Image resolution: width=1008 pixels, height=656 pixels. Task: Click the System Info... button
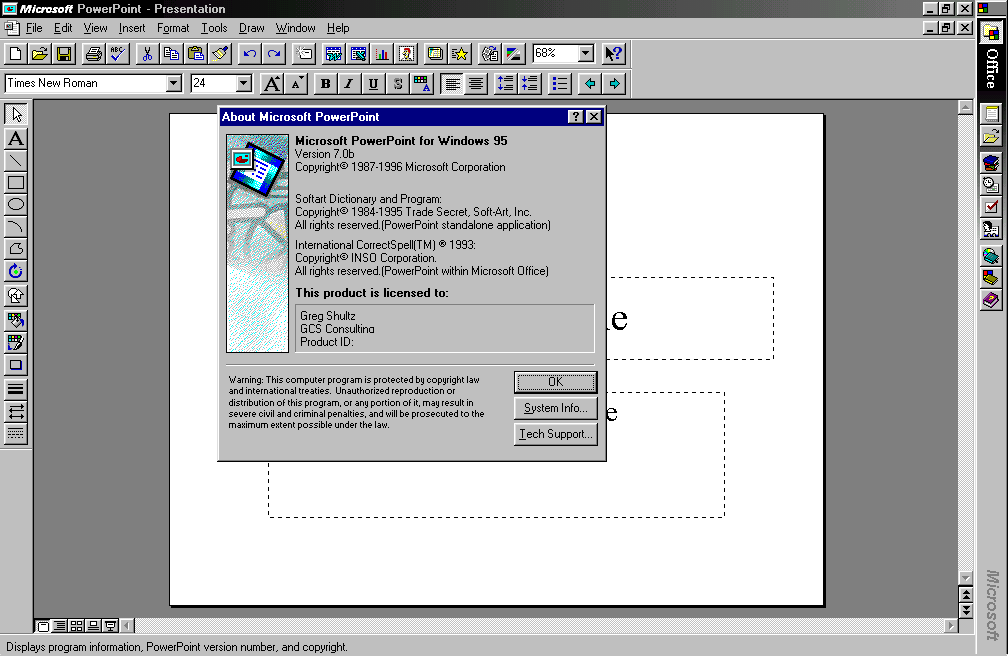555,408
